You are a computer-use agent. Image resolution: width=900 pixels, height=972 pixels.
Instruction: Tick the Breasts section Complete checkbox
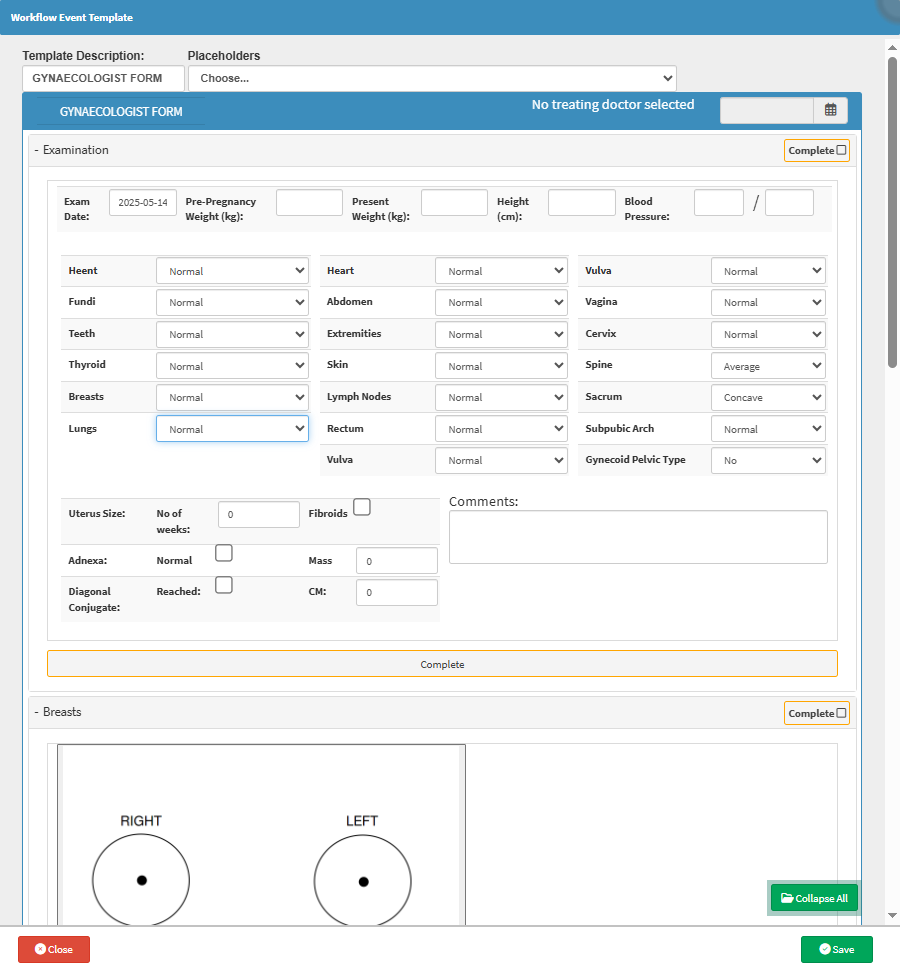pos(841,713)
